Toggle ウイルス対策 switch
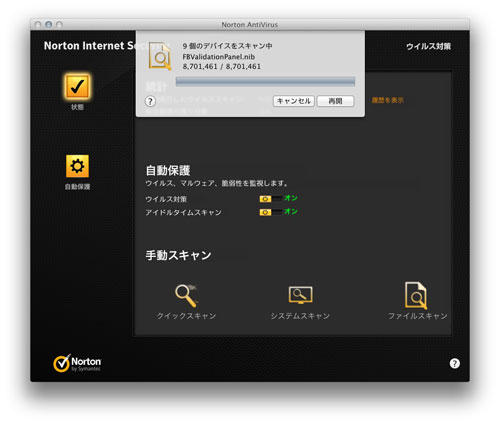Screen dimensions: 500x424 [x=271, y=199]
